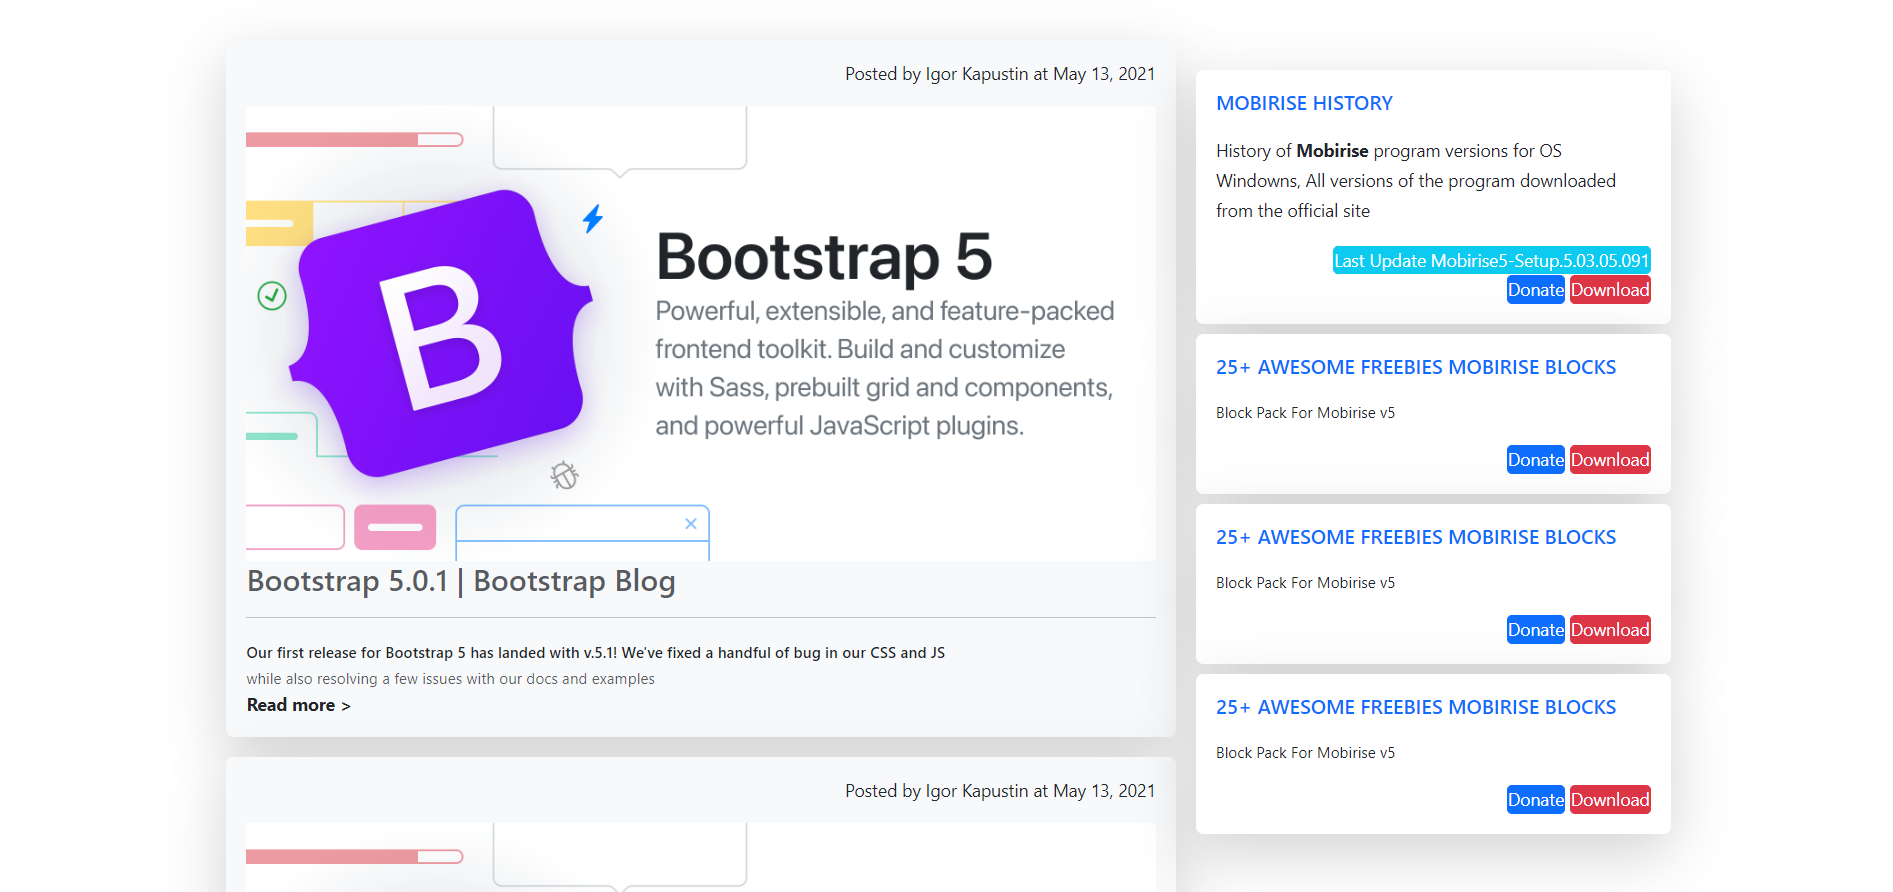The height and width of the screenshot is (892, 1893).
Task: Donate in the third Freebies Blocks card
Action: click(x=1535, y=800)
